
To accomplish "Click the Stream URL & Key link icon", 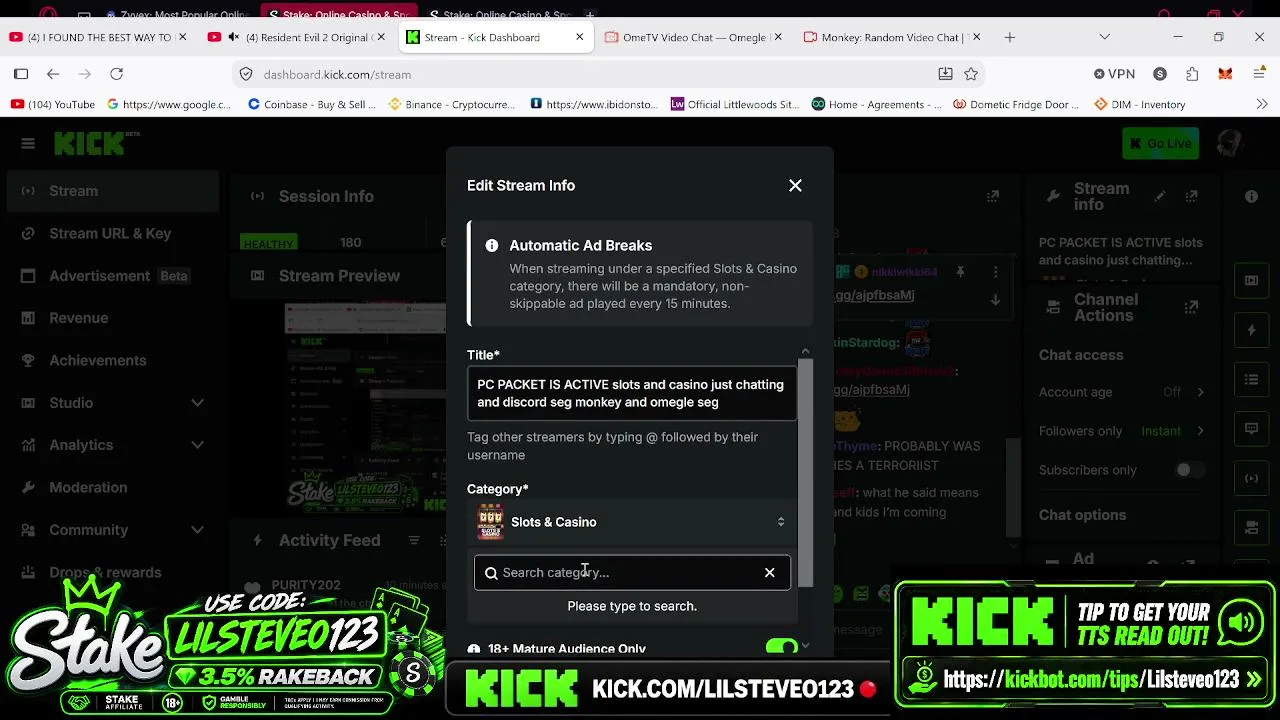I will point(28,233).
